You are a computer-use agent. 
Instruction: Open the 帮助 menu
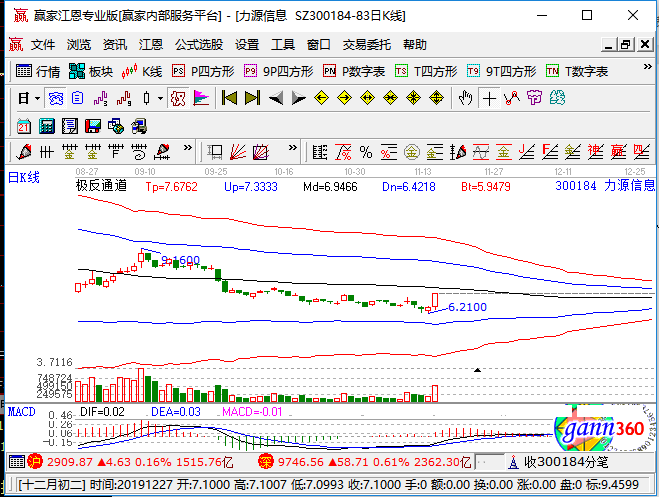point(415,45)
